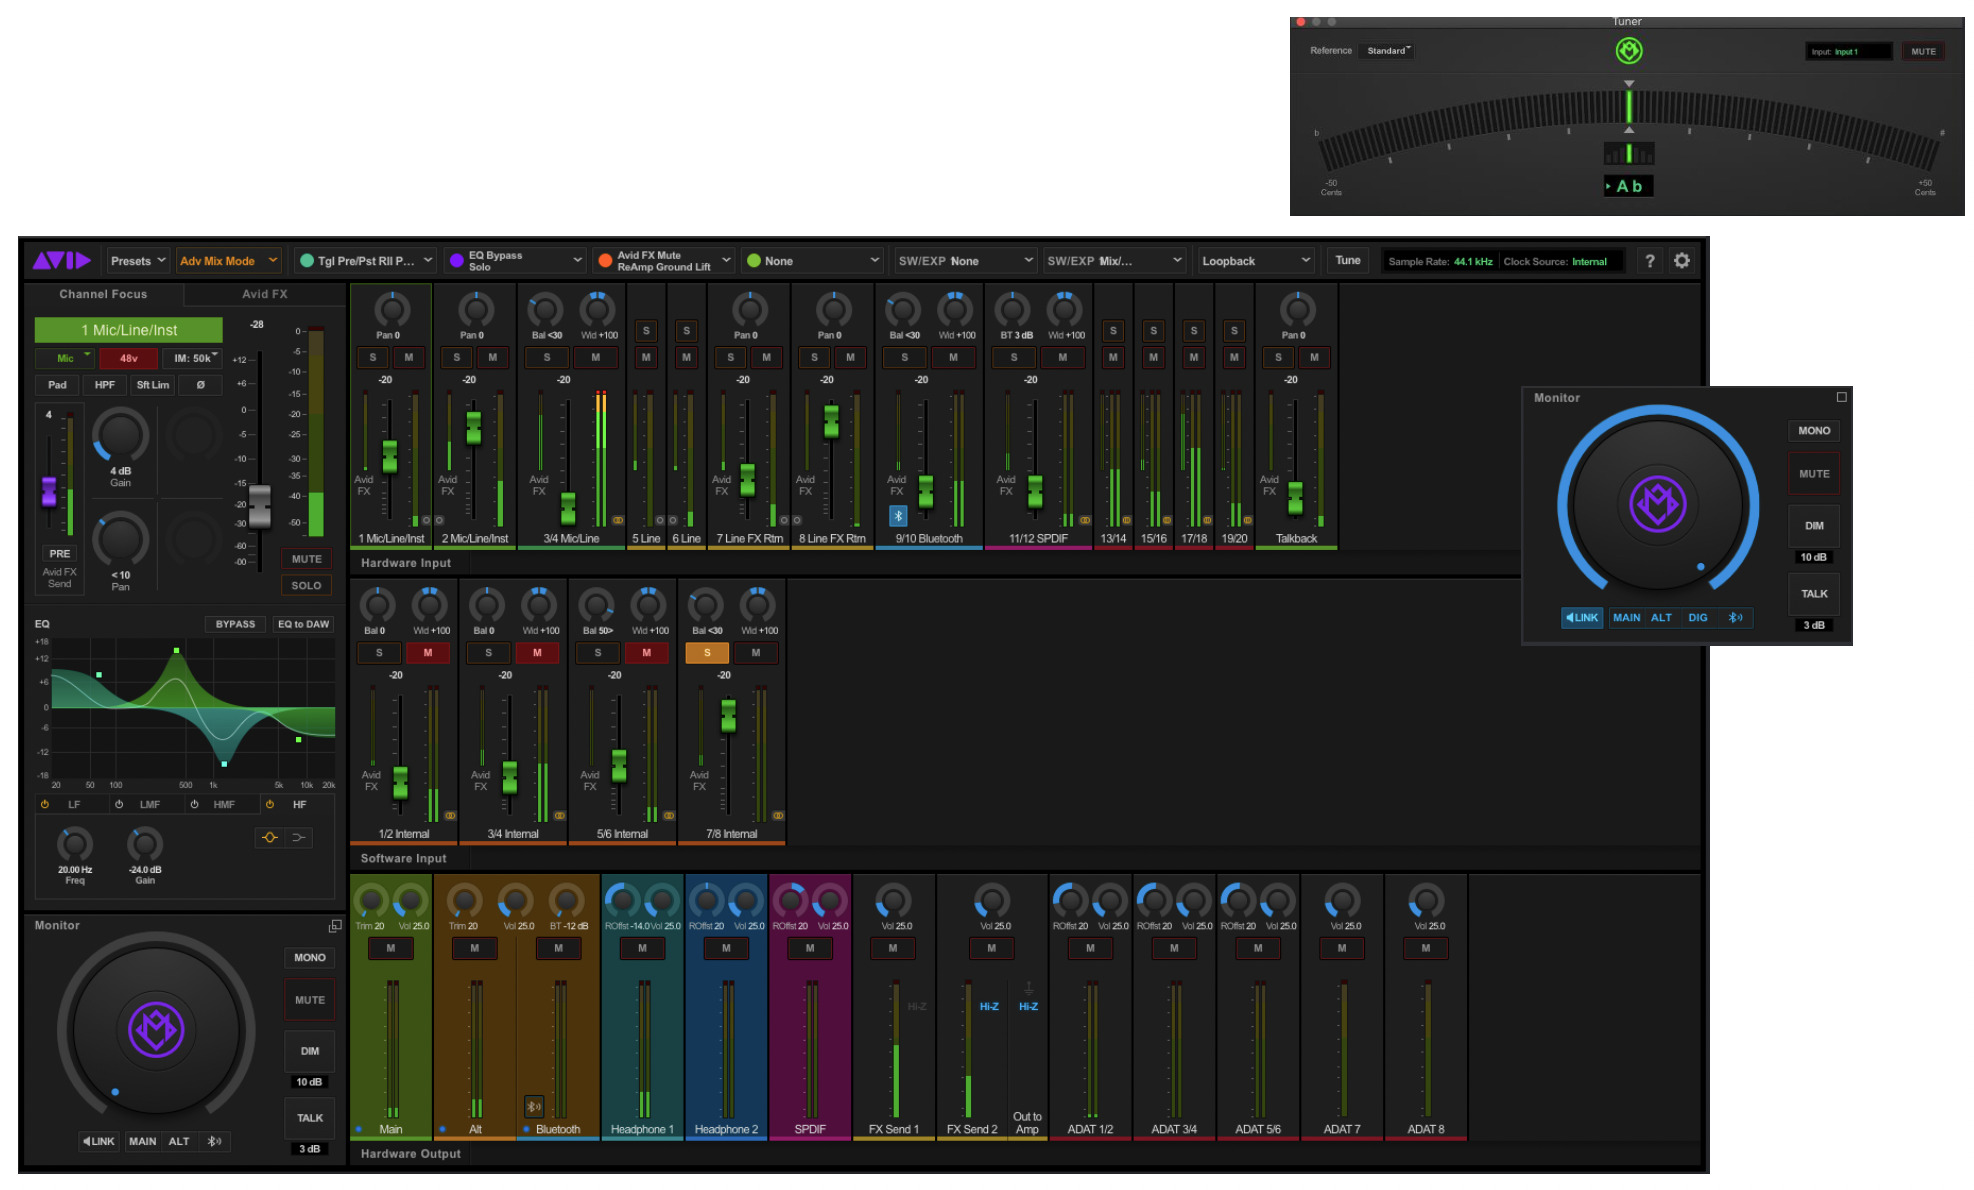Click stereo link icon on 3/4 Mic/Line
The height and width of the screenshot is (1190, 1974).
[618, 521]
